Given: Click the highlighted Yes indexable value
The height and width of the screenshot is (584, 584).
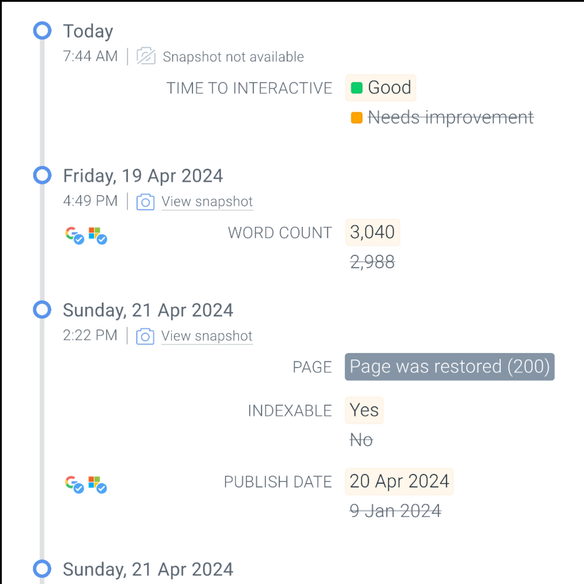Looking at the screenshot, I should [364, 410].
